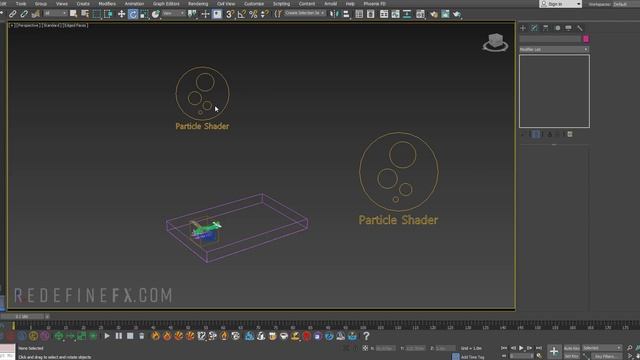The height and width of the screenshot is (360, 640).
Task: Open the Phoenix FD menu
Action: tap(375, 4)
